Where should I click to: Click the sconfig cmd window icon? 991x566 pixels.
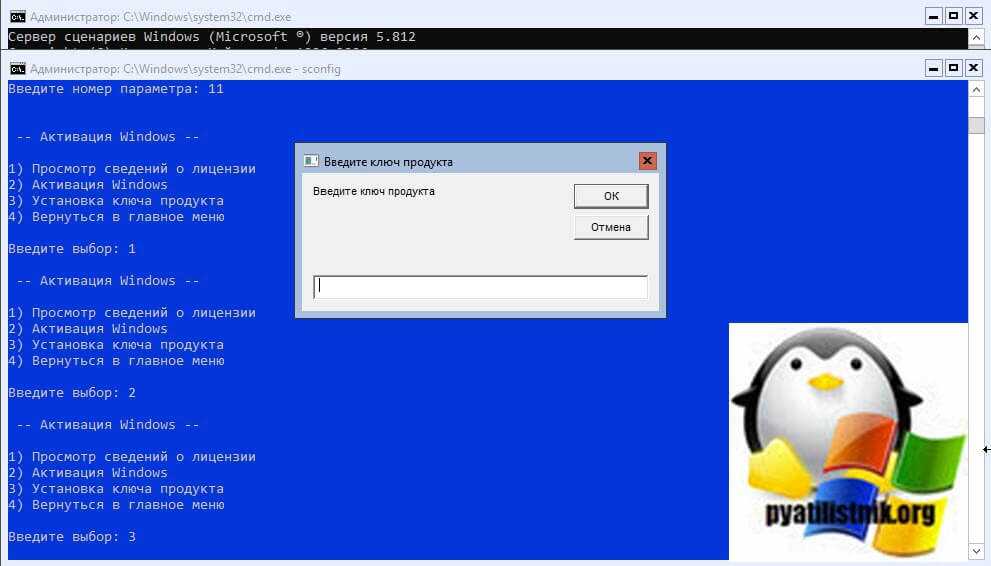(18, 68)
